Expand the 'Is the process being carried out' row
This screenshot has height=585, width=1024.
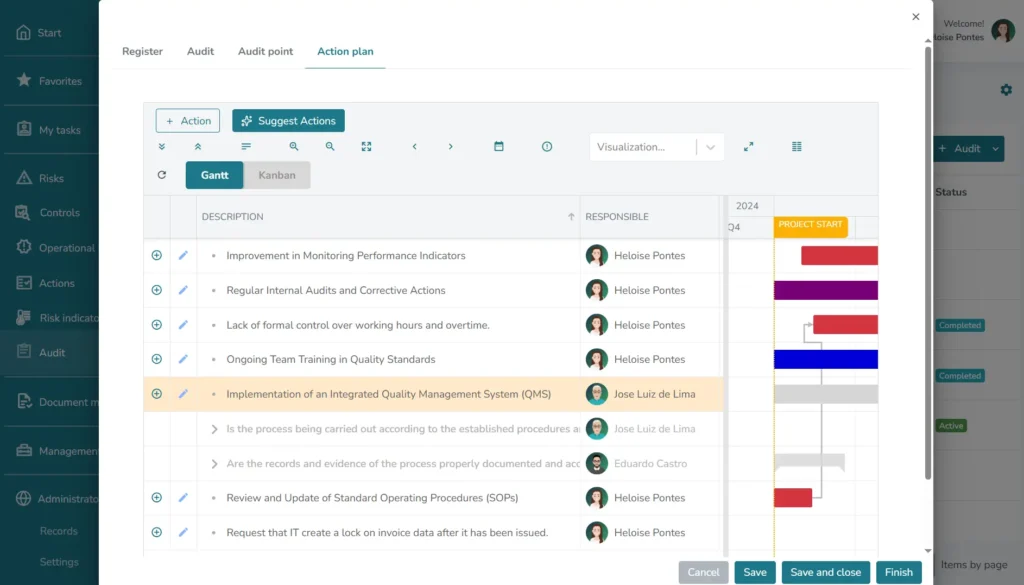point(214,429)
